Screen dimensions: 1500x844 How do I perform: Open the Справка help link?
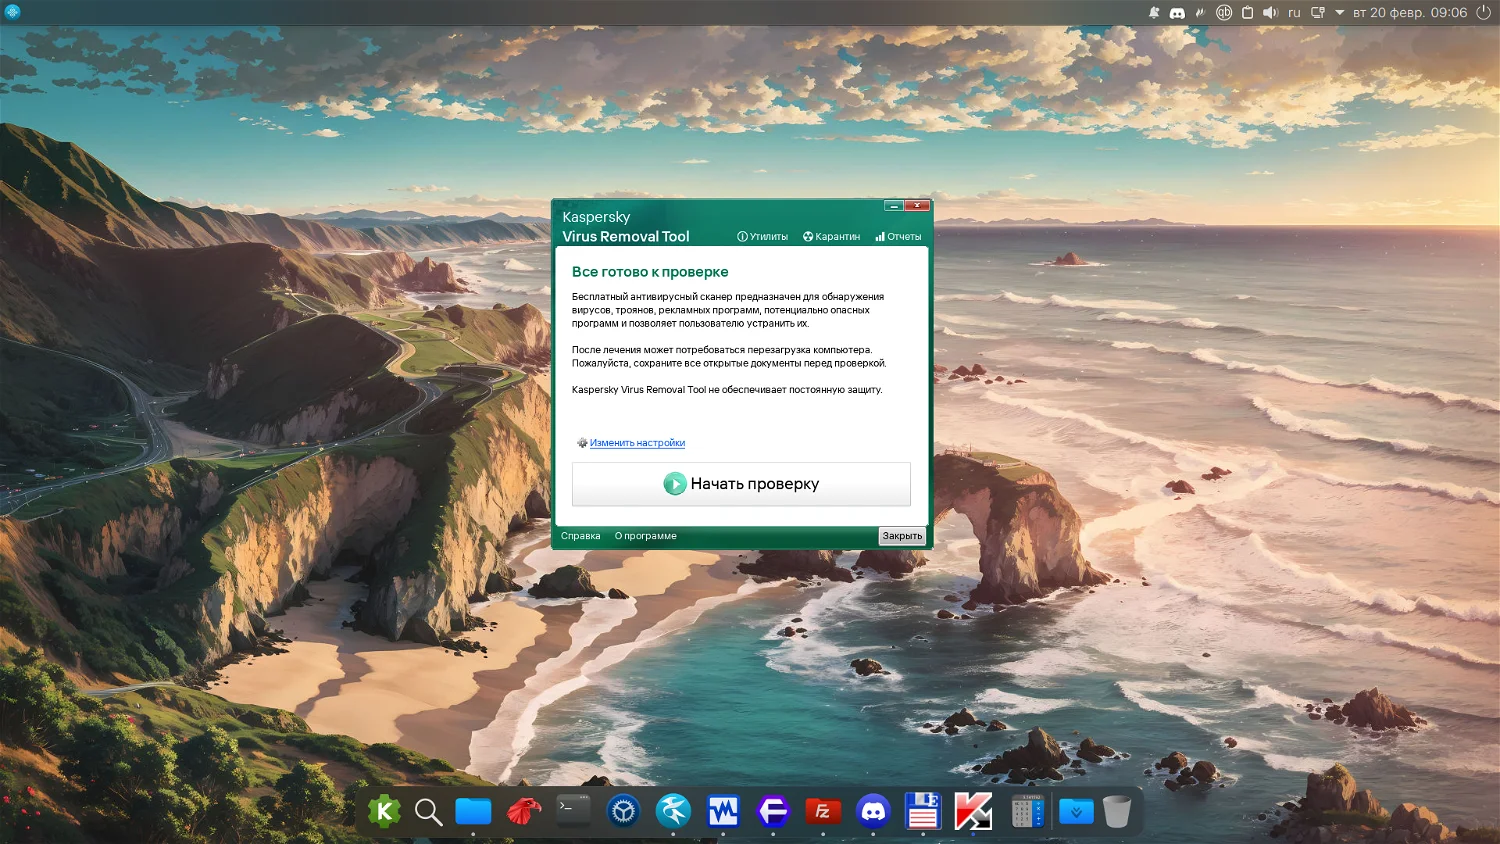pyautogui.click(x=581, y=536)
